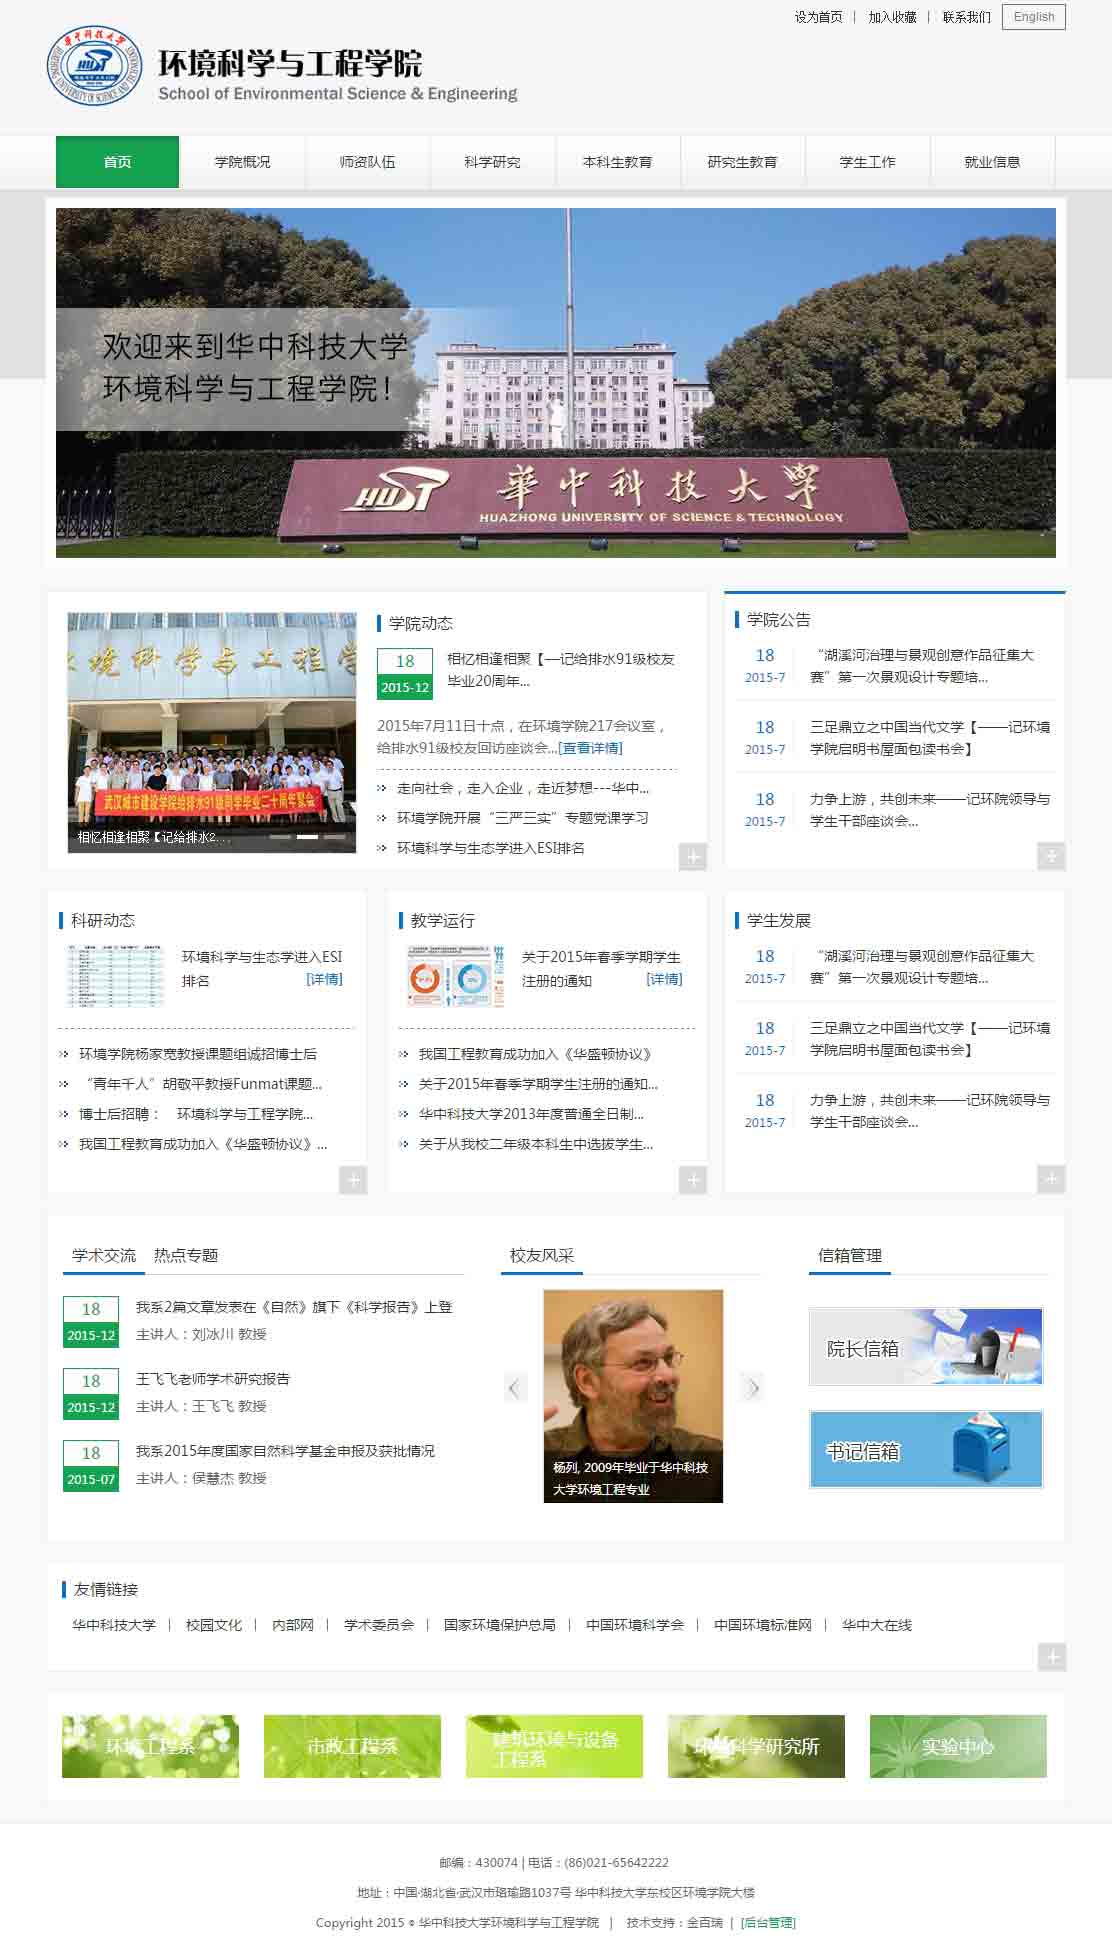Click the group photo news slideshow image

point(212,733)
